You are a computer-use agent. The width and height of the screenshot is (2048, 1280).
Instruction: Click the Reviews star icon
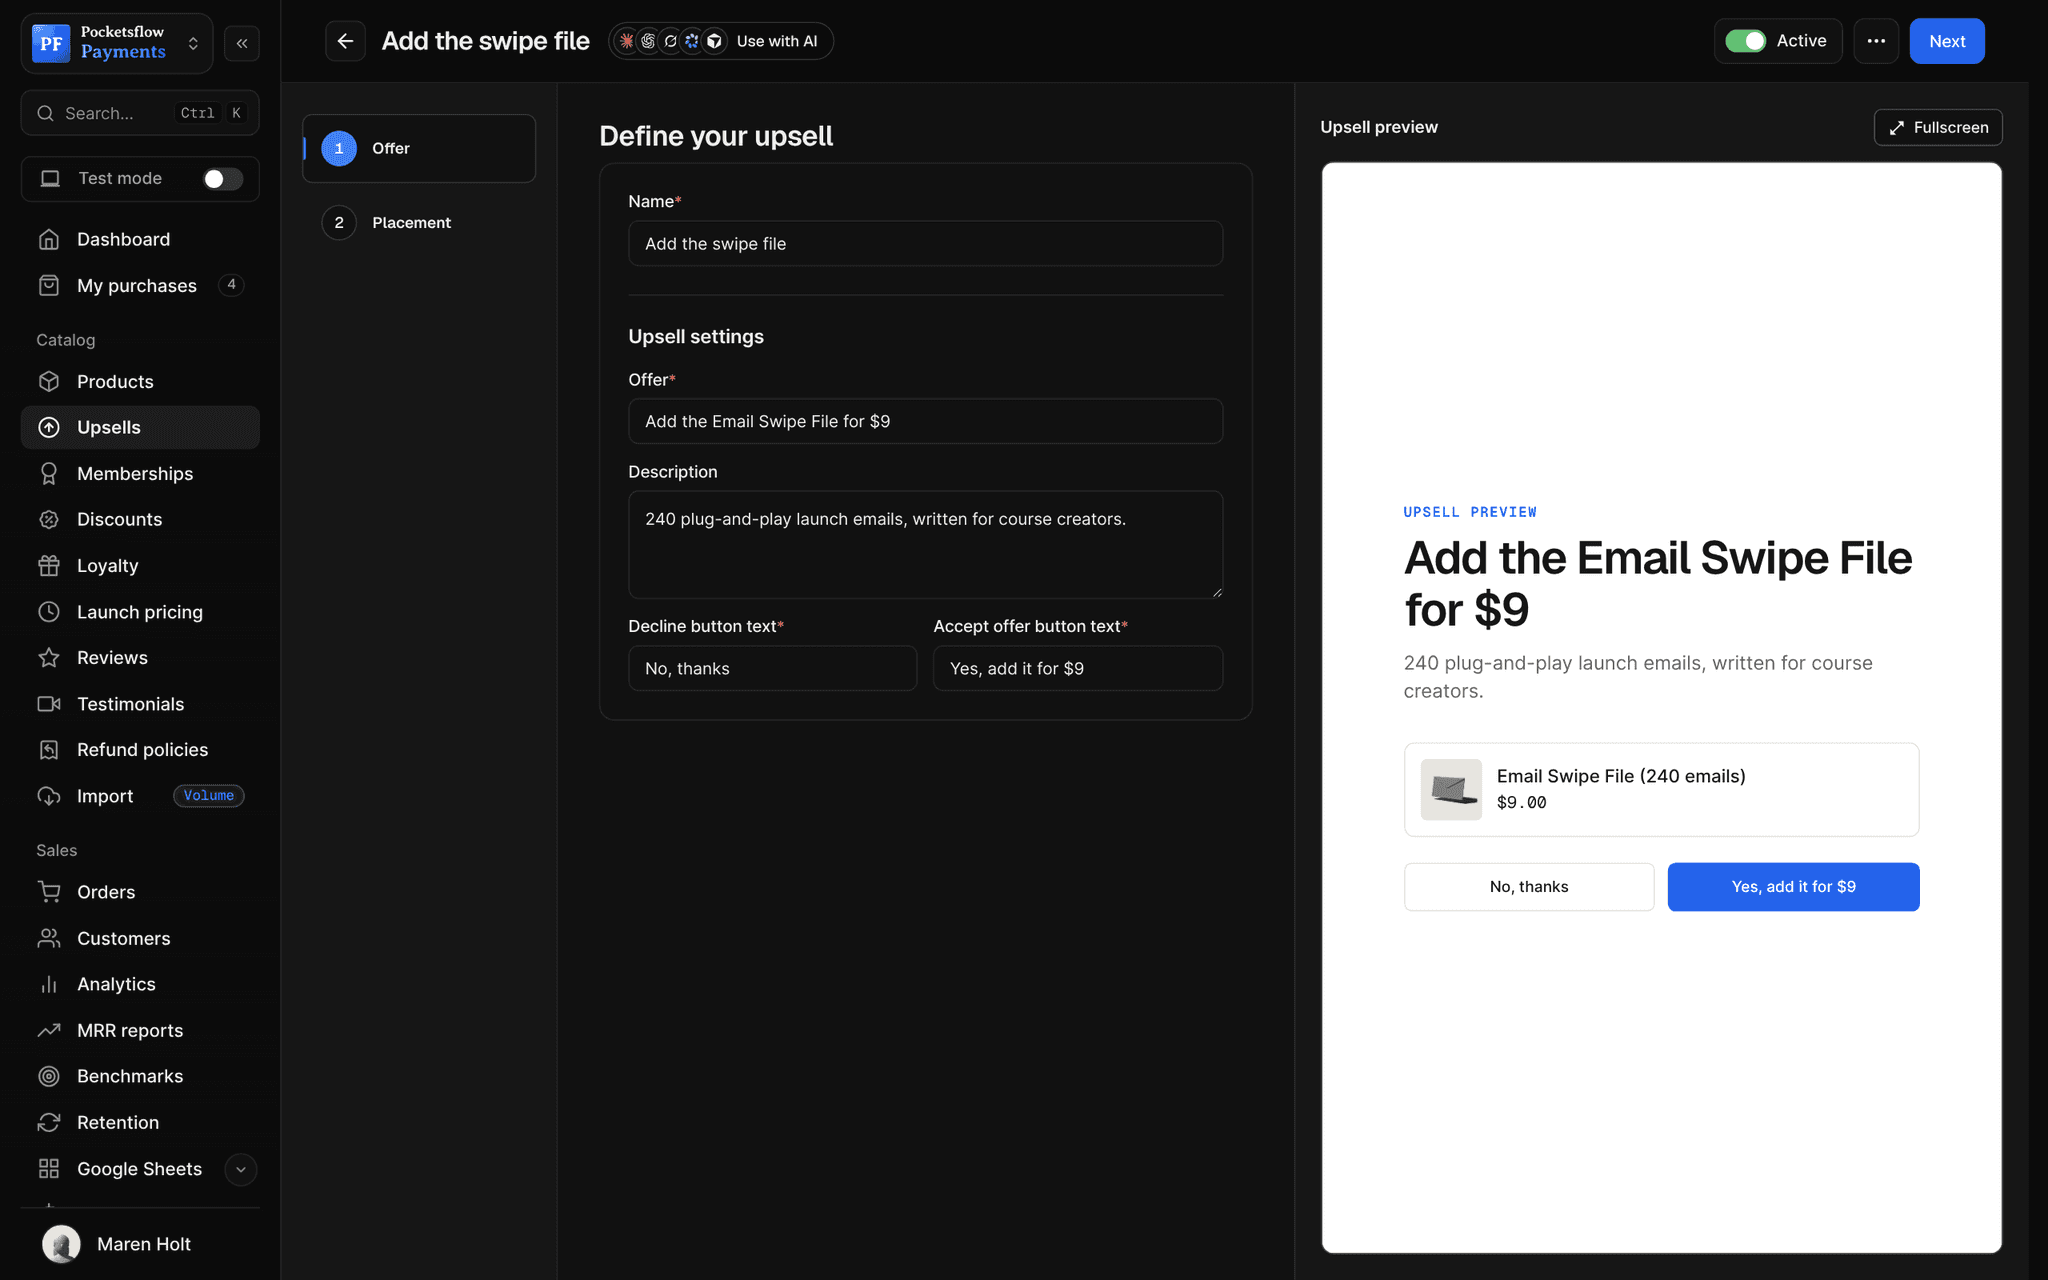point(49,657)
